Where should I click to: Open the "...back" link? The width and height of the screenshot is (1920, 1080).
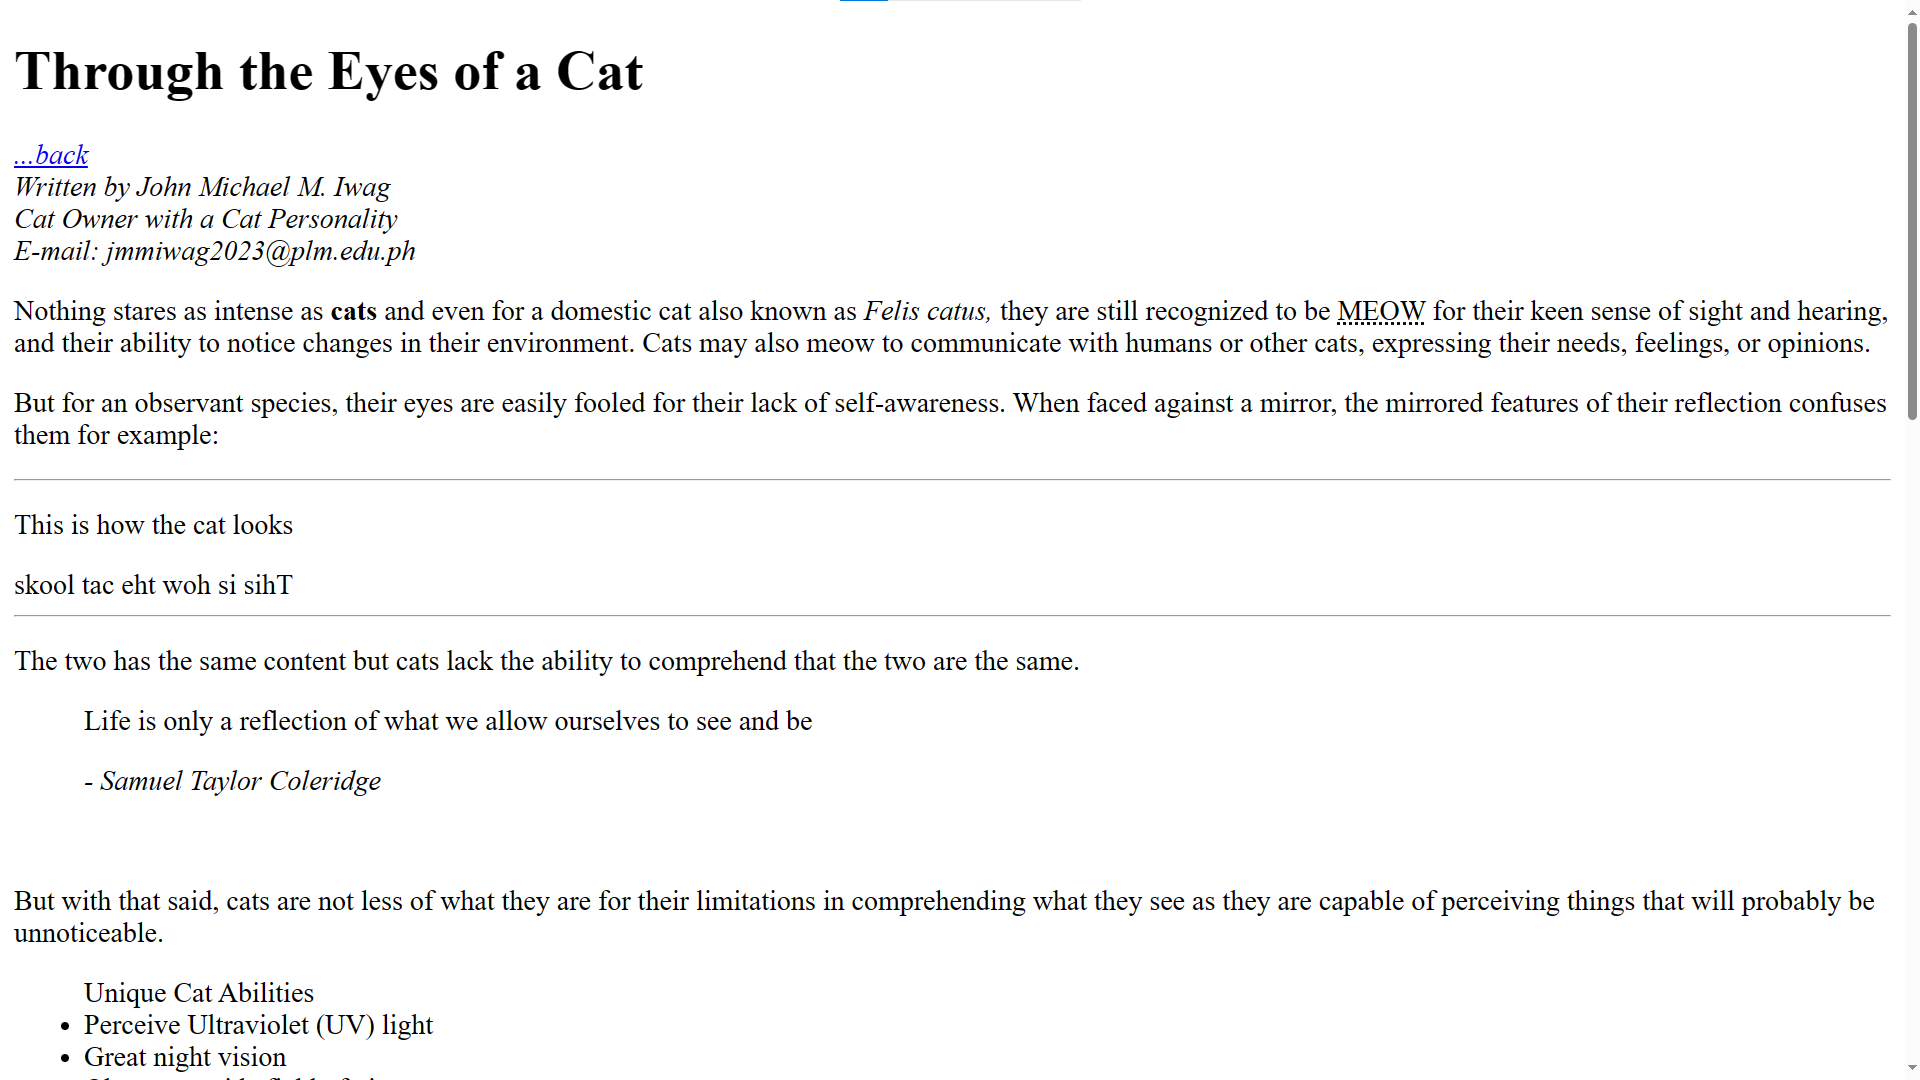(51, 155)
